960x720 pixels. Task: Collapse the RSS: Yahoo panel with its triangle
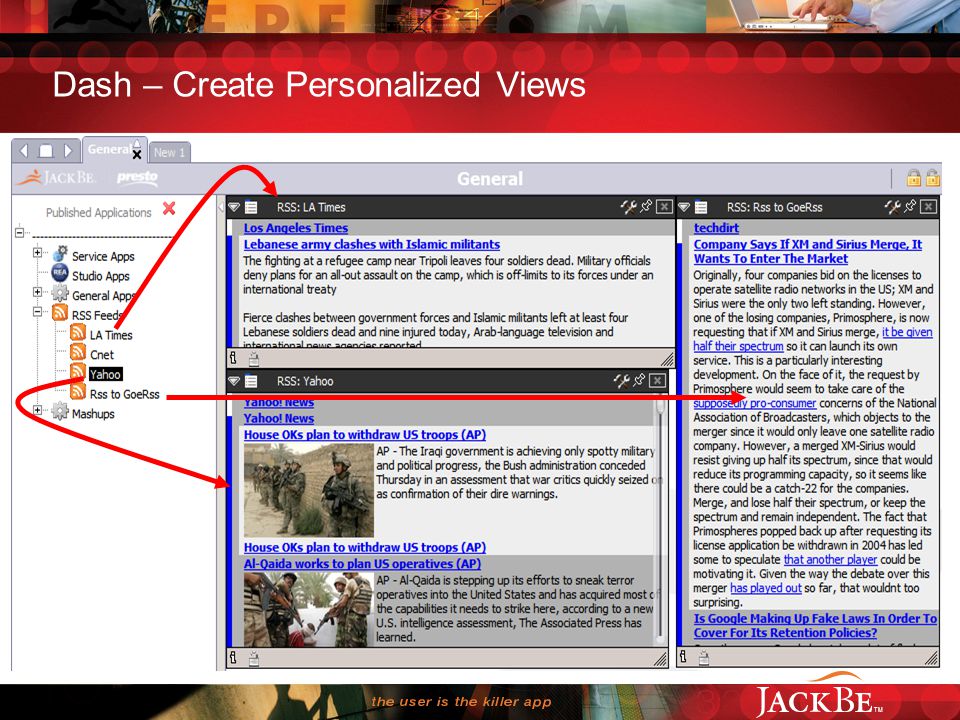pyautogui.click(x=234, y=381)
